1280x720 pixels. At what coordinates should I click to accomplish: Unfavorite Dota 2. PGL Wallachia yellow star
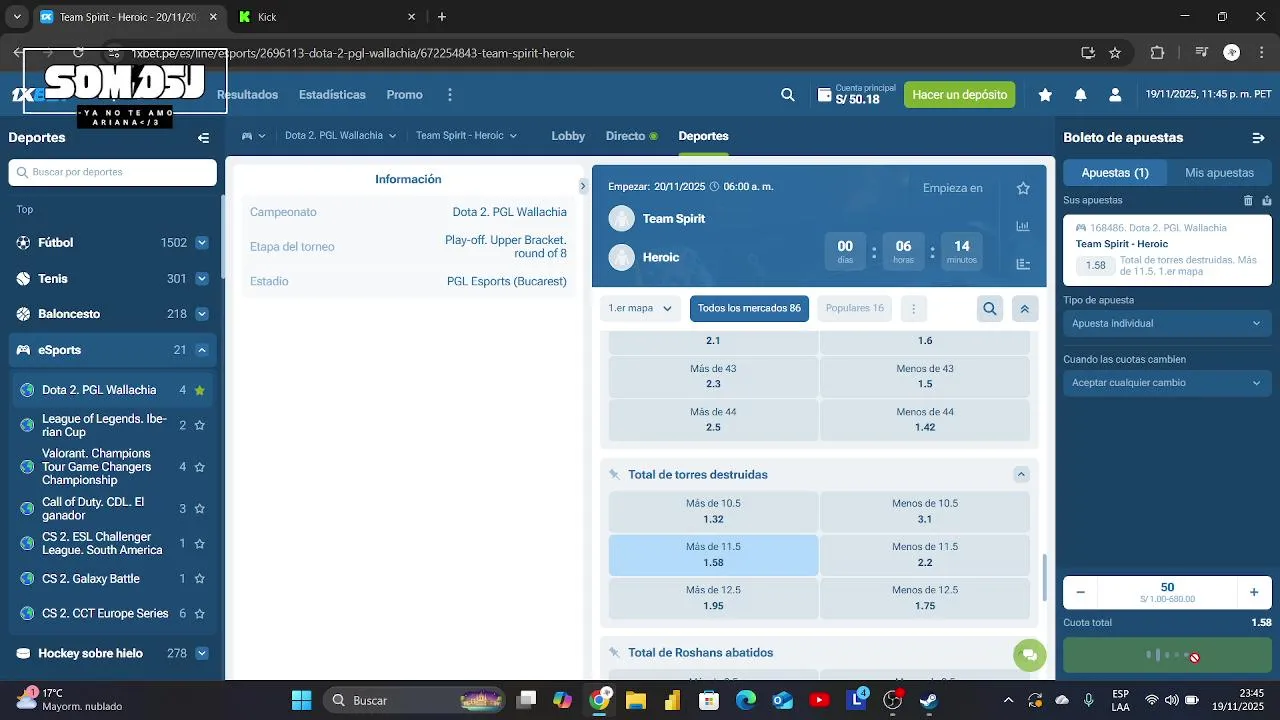pyautogui.click(x=200, y=390)
